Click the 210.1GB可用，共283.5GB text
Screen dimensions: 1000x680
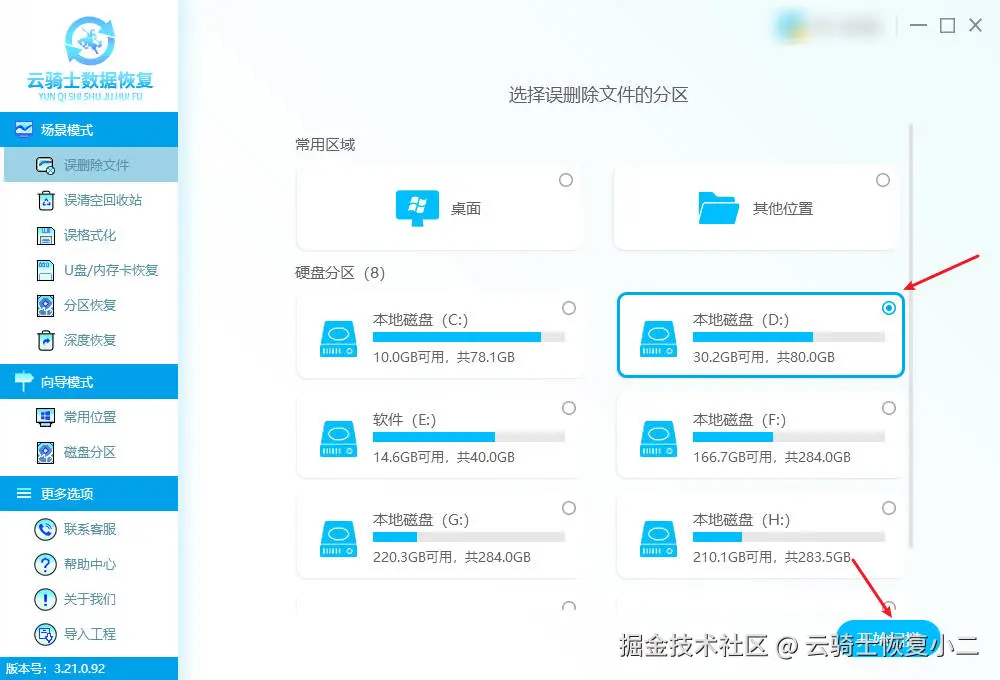(772, 558)
